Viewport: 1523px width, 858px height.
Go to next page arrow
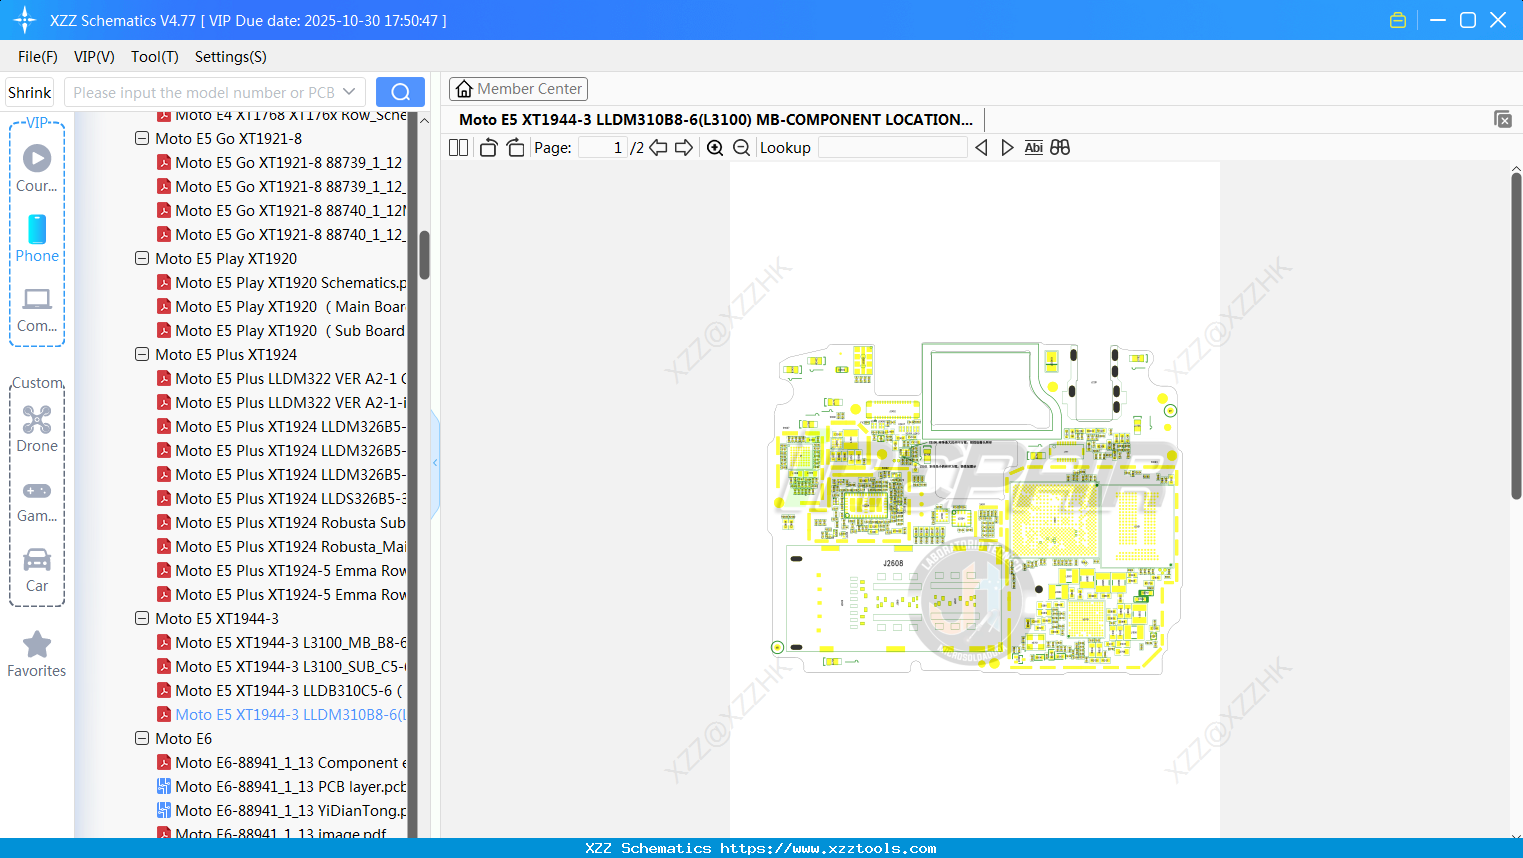pyautogui.click(x=684, y=148)
